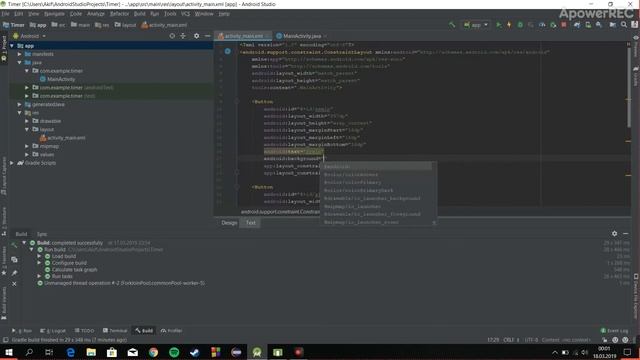Open the app run configuration dropdown
This screenshot has height=360, width=640.
coord(476,25)
